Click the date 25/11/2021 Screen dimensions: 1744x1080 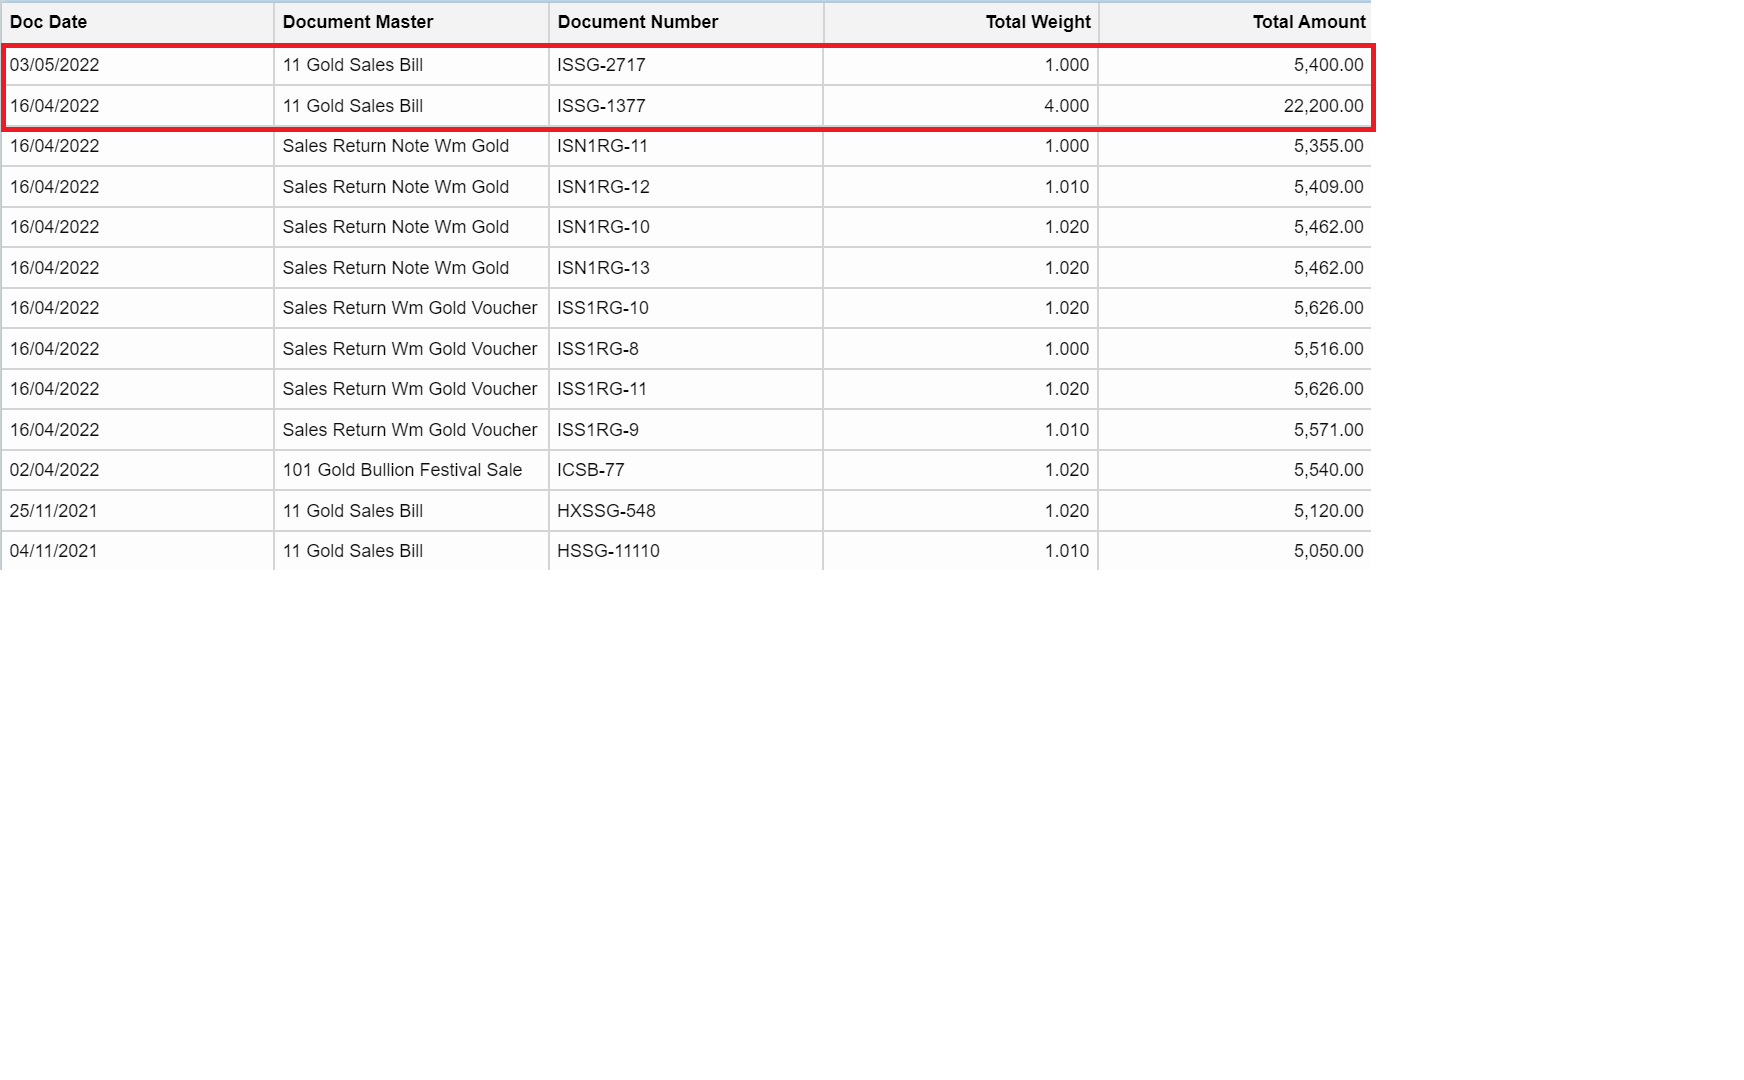click(54, 511)
